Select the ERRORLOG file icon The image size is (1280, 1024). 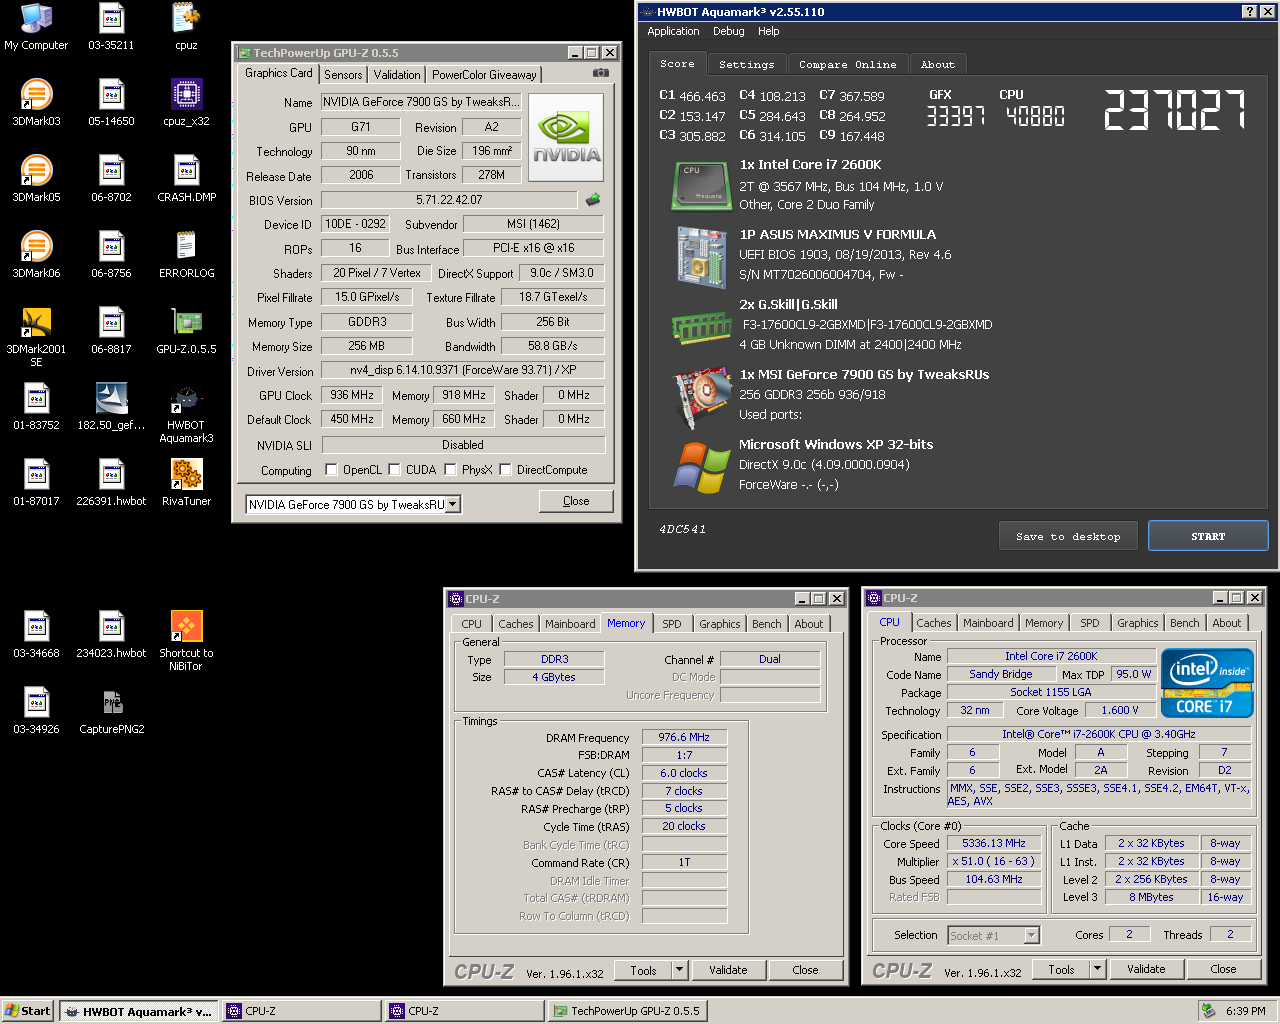pyautogui.click(x=186, y=254)
